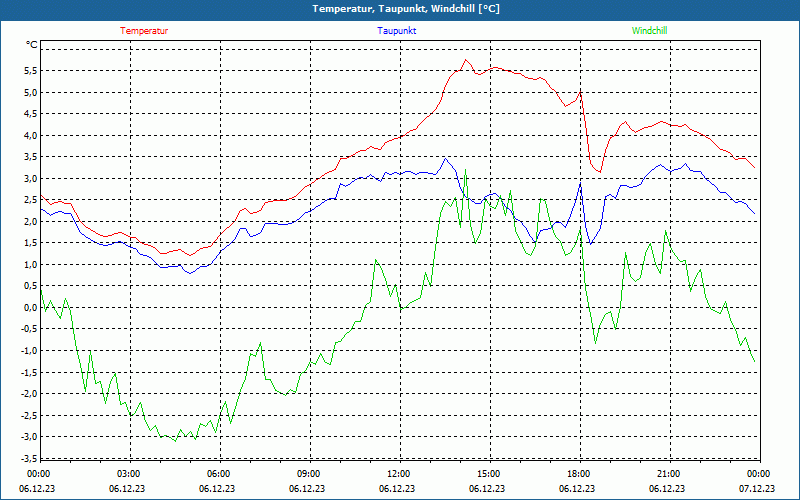Click the blue dew point peak near 13:30

(445, 159)
